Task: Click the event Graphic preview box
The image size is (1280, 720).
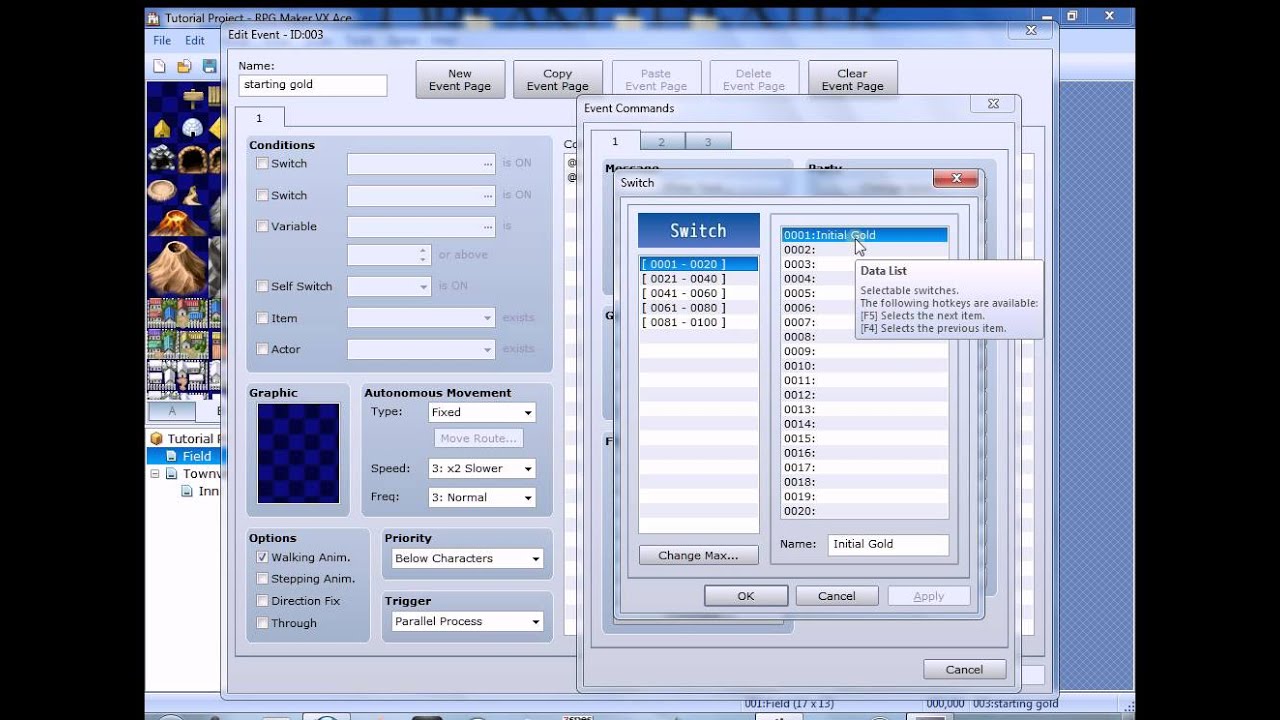Action: tap(298, 453)
